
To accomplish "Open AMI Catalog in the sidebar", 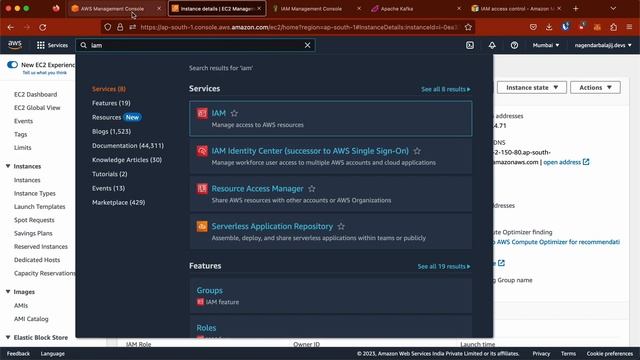I will tap(31, 319).
